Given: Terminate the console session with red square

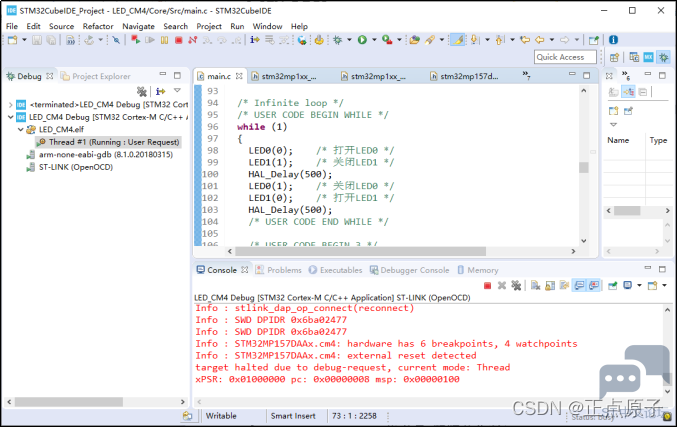Looking at the screenshot, I should (x=487, y=286).
